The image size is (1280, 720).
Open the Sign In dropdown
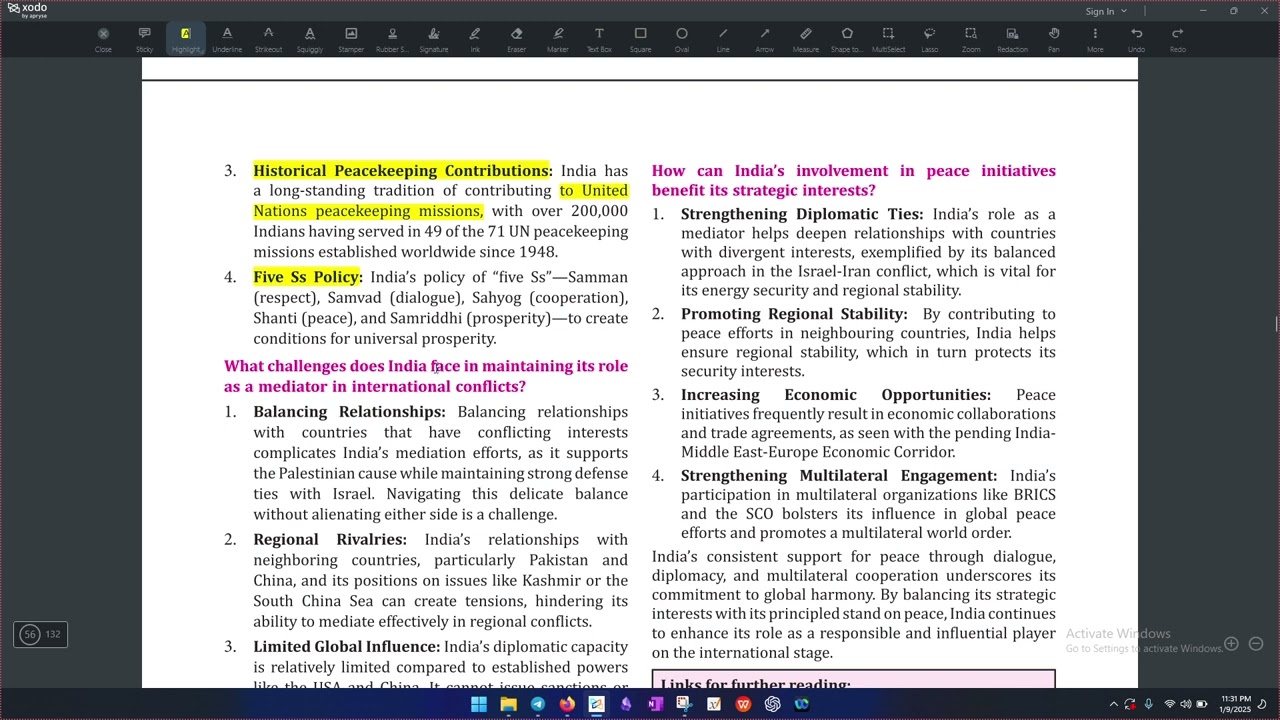coord(1106,11)
